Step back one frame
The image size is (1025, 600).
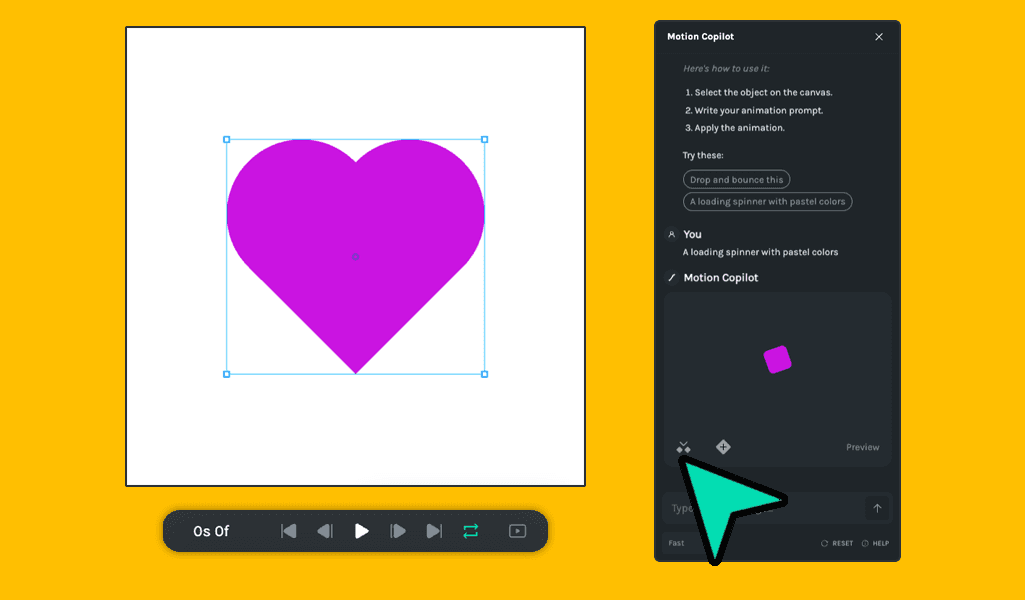325,531
